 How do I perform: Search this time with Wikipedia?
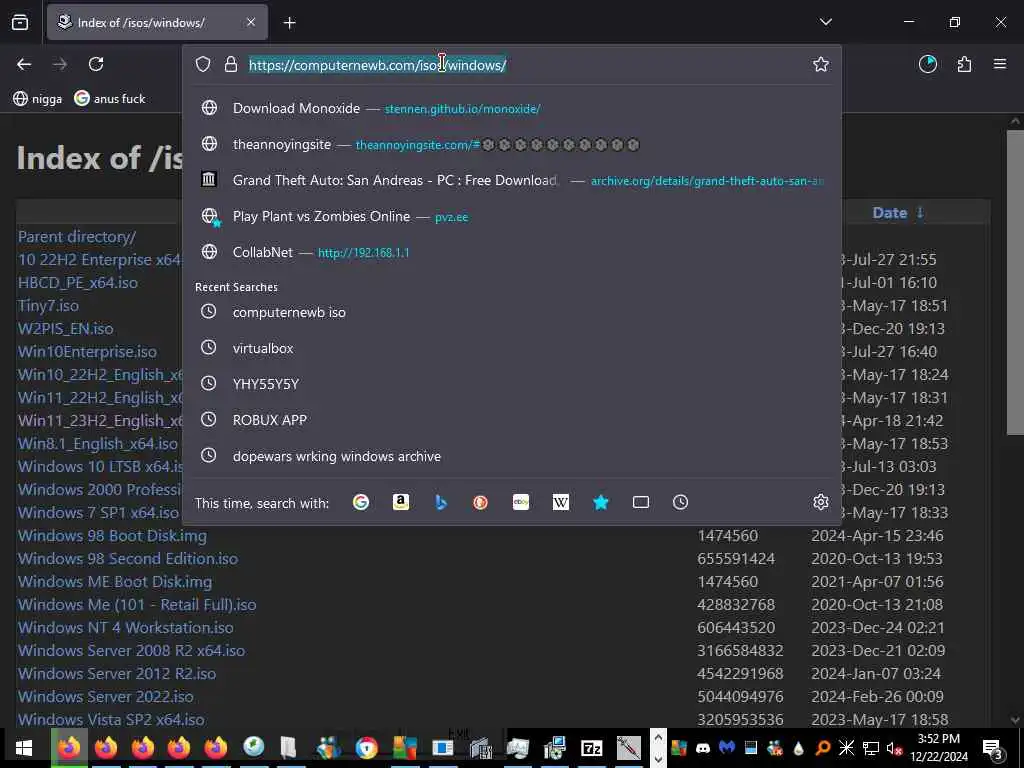(561, 502)
